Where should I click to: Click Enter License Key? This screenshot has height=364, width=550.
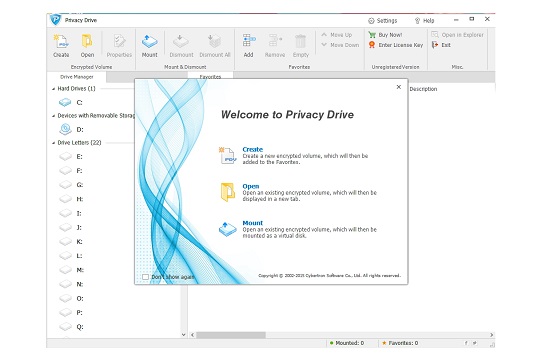396,45
